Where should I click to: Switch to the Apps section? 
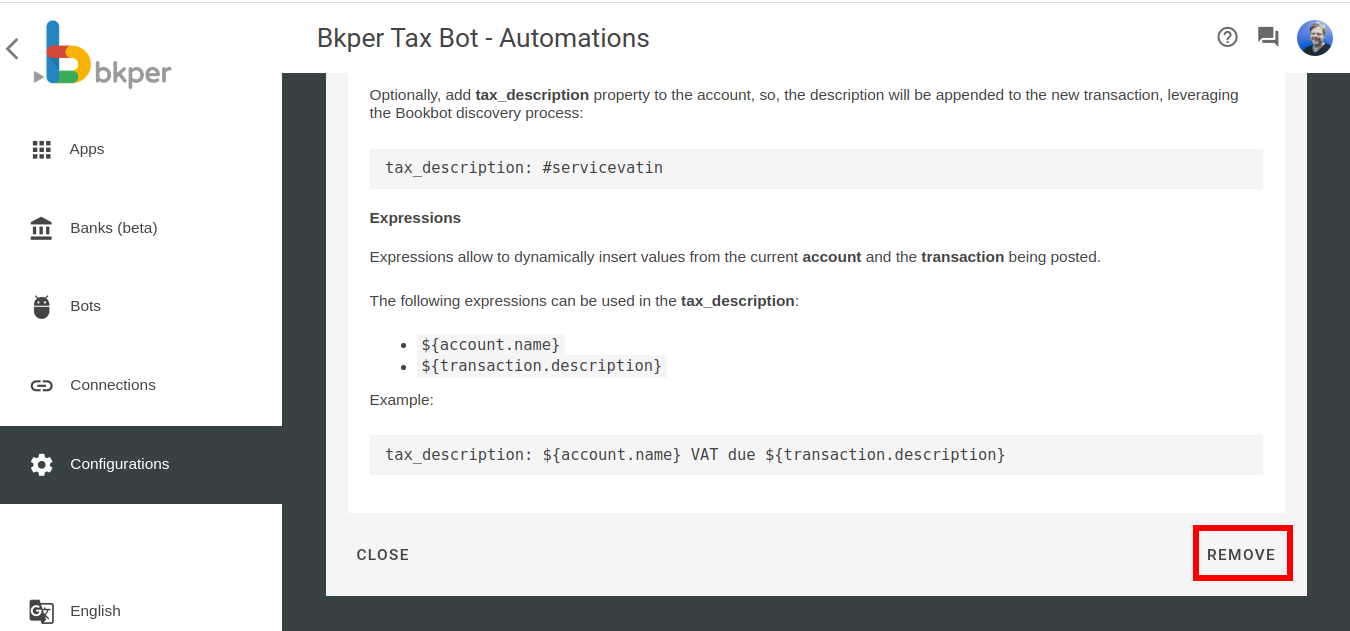pyautogui.click(x=87, y=149)
